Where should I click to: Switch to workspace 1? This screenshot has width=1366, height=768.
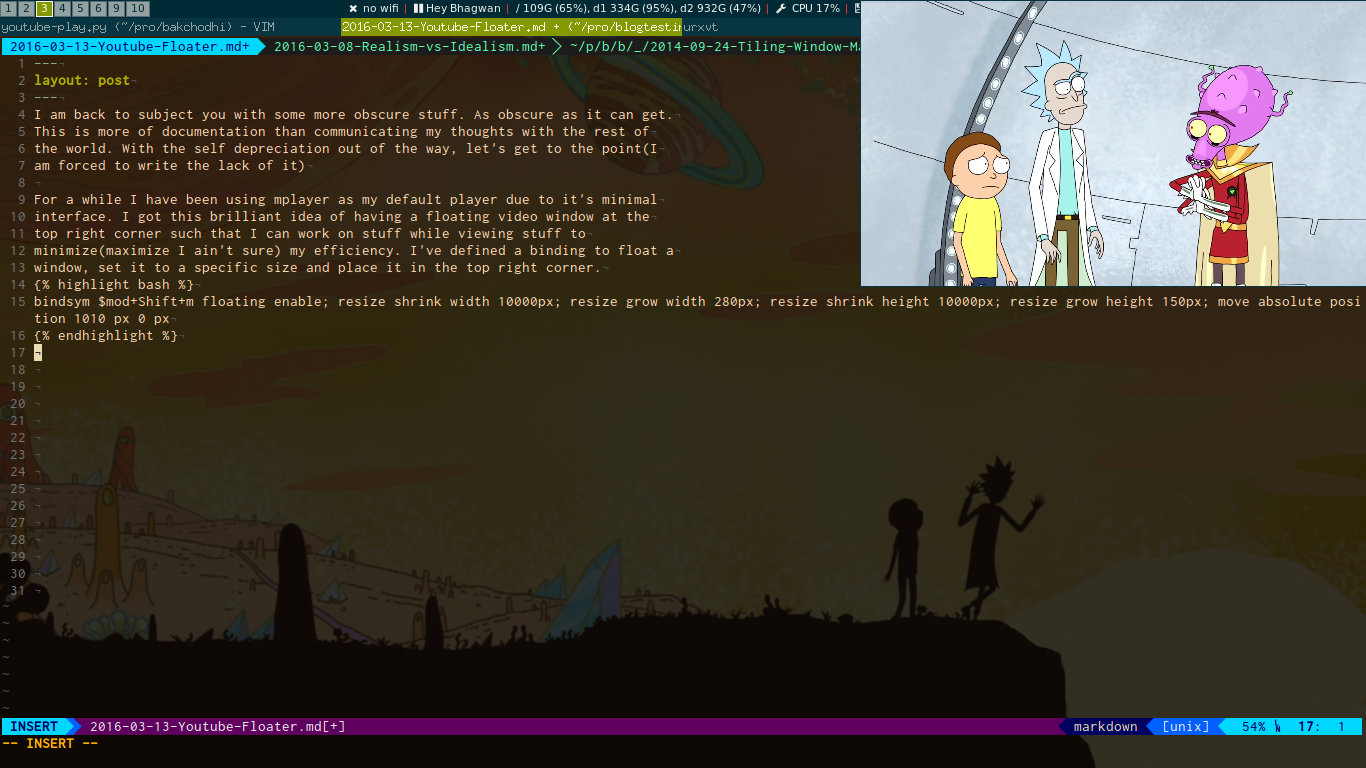8,8
